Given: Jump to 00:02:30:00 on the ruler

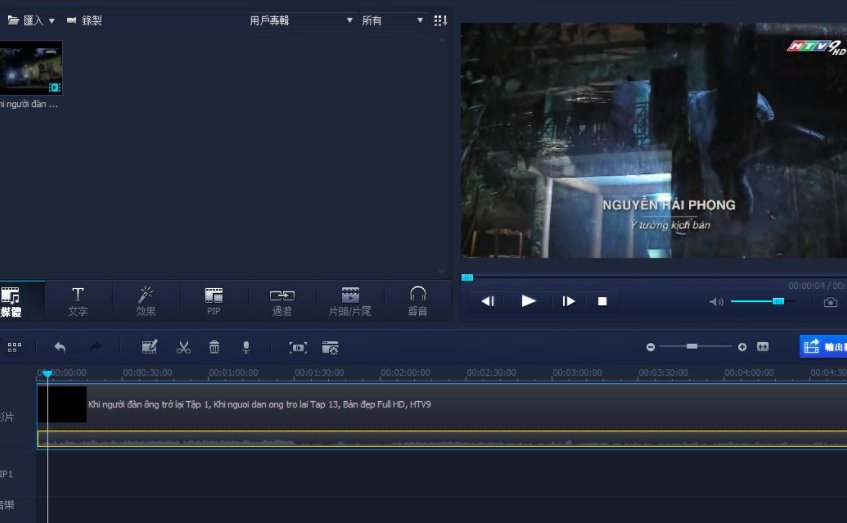Looking at the screenshot, I should (x=491, y=373).
